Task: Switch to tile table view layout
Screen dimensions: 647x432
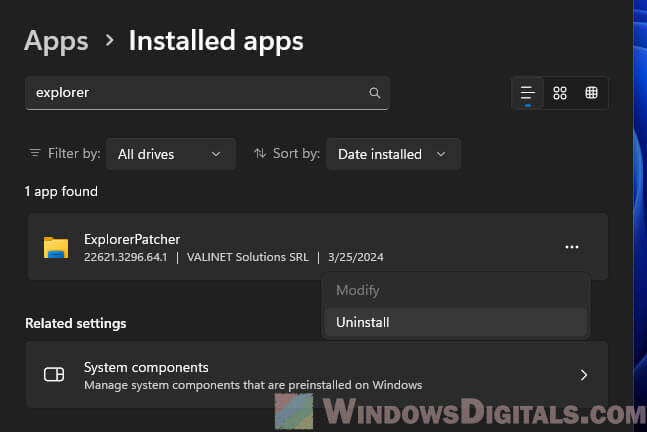Action: [x=591, y=93]
